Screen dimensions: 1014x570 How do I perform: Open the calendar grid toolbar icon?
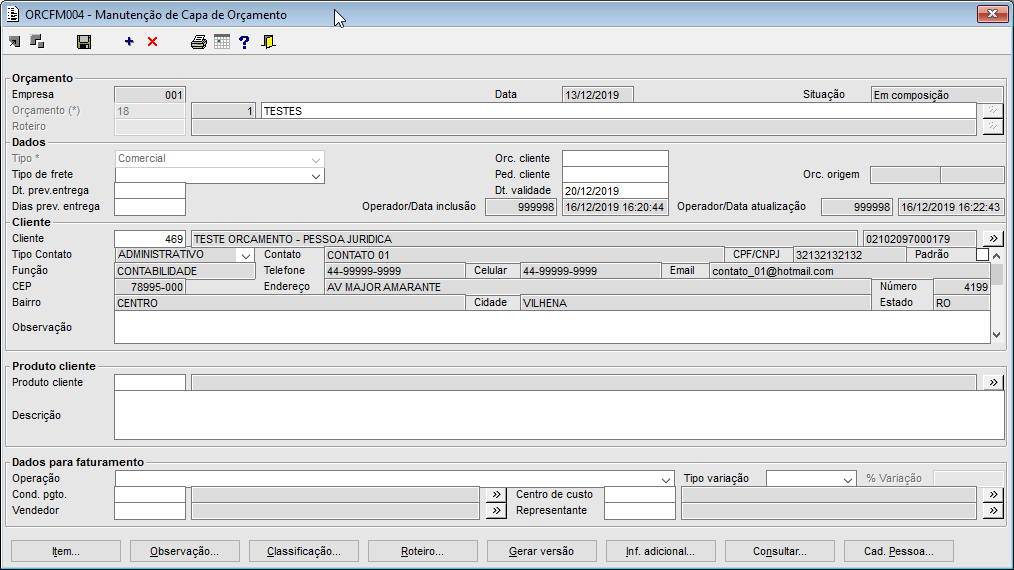pos(222,42)
